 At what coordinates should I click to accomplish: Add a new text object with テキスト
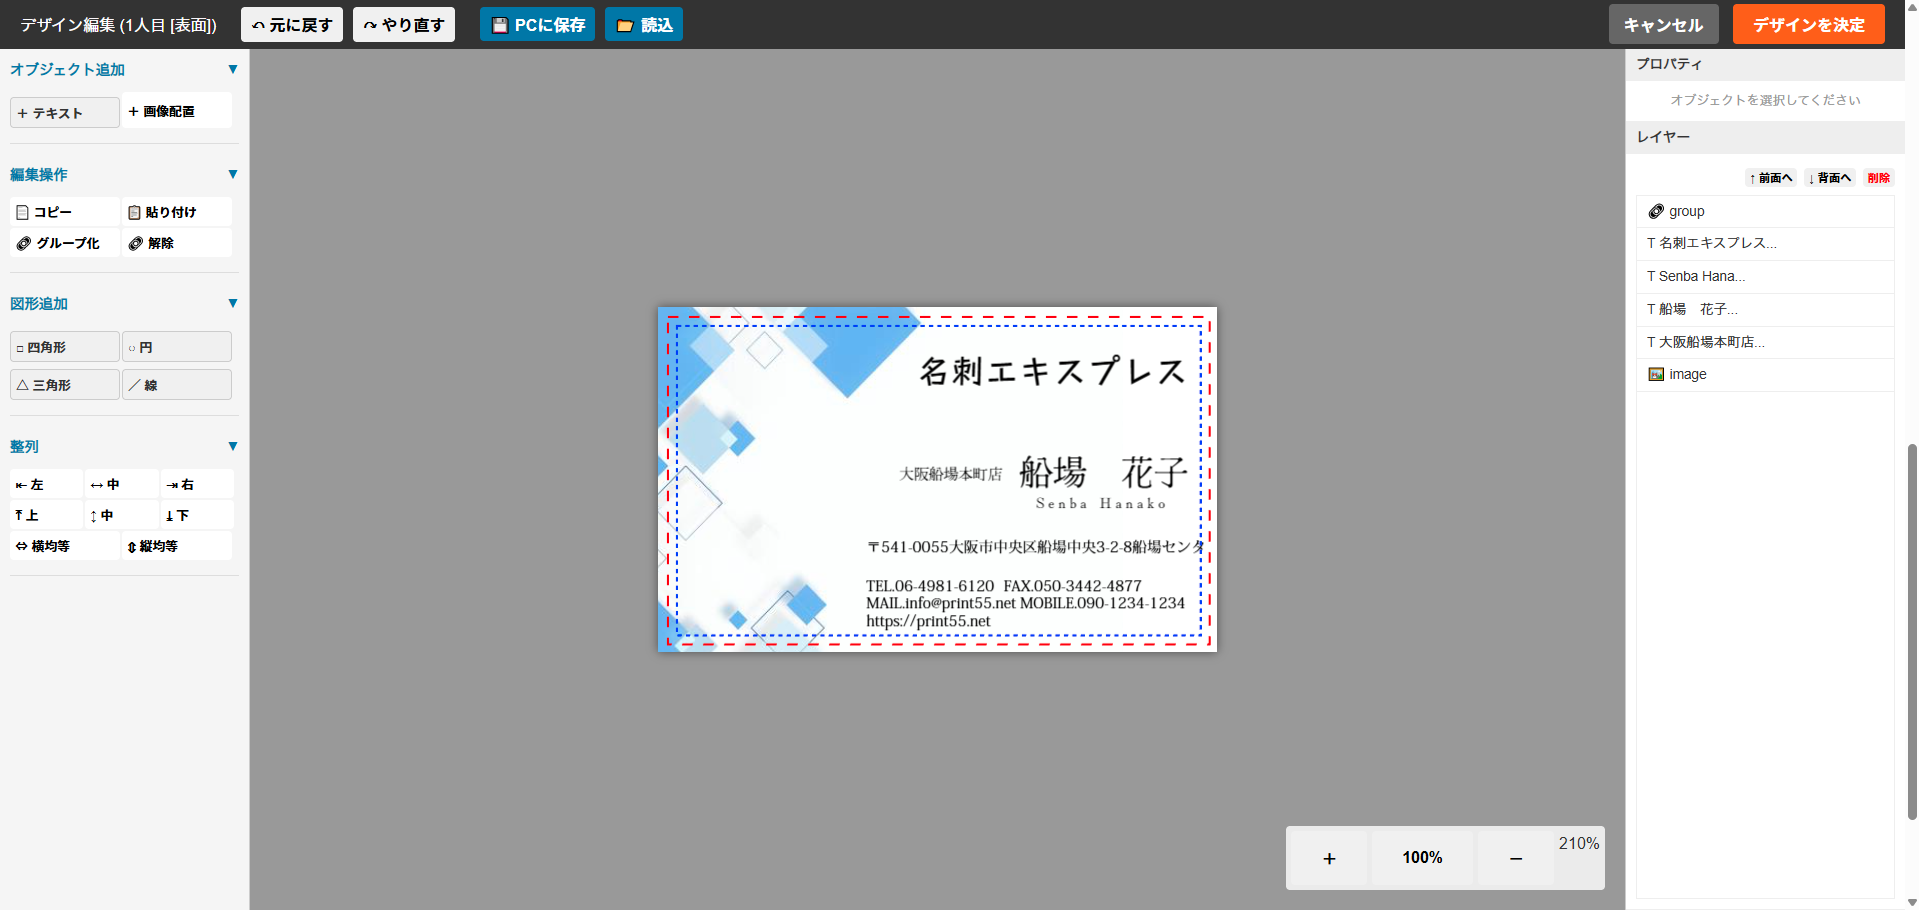pos(64,112)
